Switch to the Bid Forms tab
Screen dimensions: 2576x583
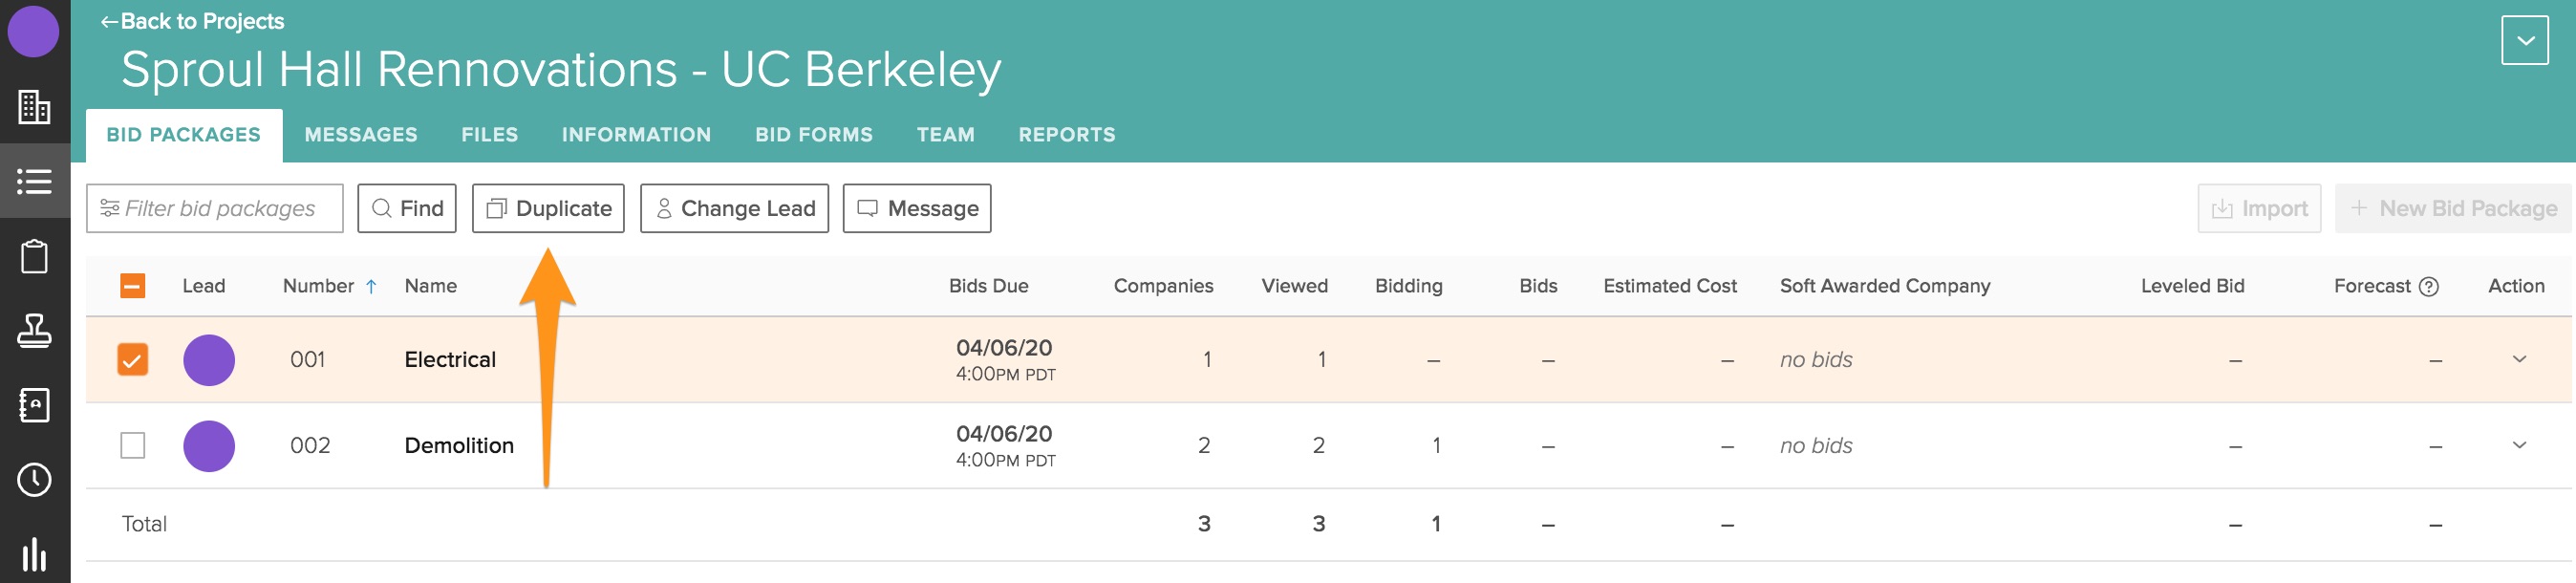point(813,135)
